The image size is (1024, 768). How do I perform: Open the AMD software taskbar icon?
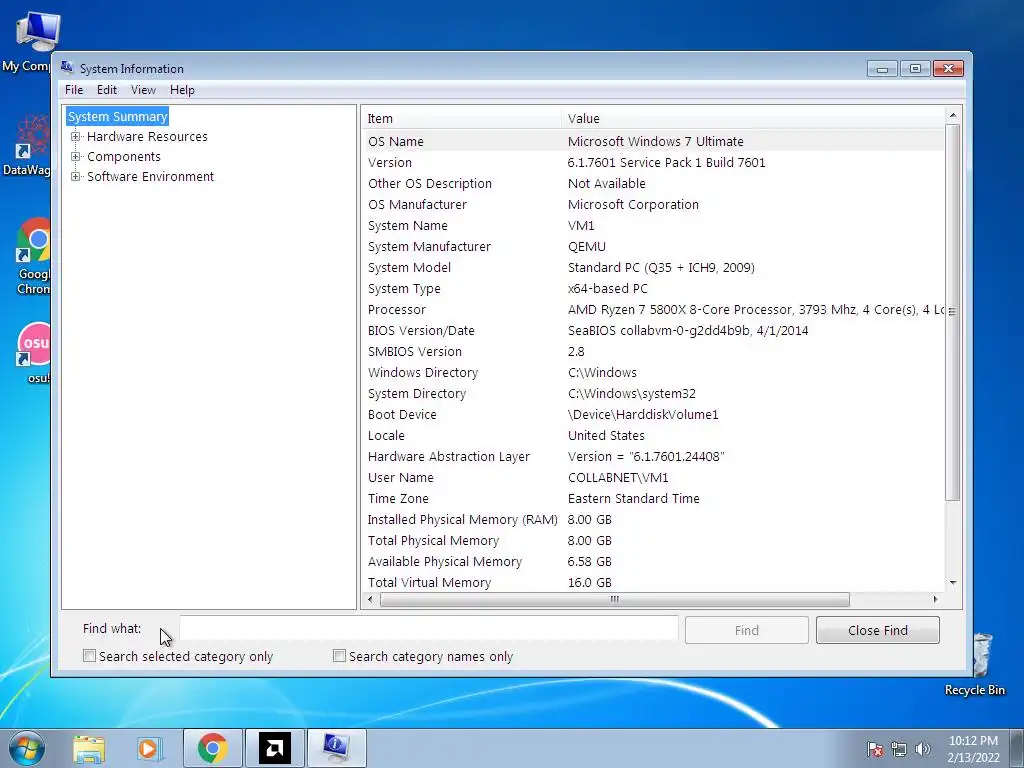[x=274, y=748]
